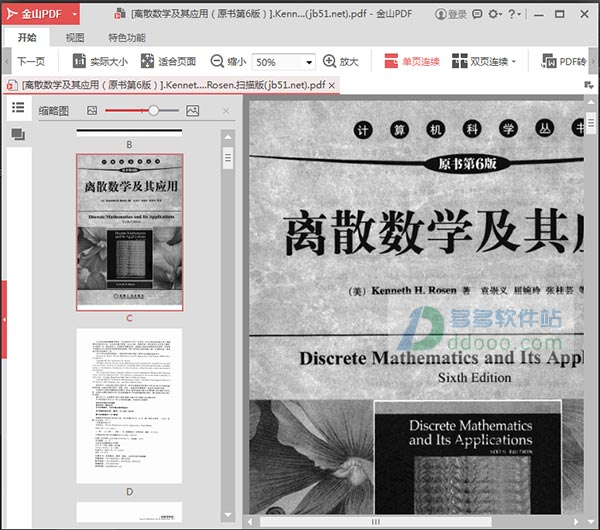Click the thumbnail size slider handle
This screenshot has height=530, width=600.
(153, 110)
